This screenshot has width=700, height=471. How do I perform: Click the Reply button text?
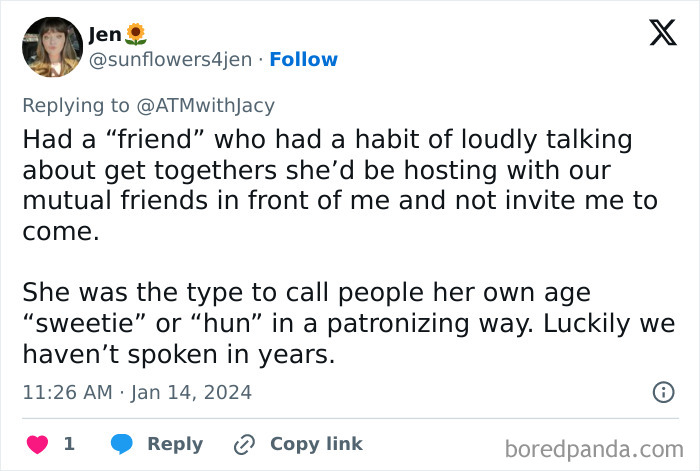[x=175, y=444]
